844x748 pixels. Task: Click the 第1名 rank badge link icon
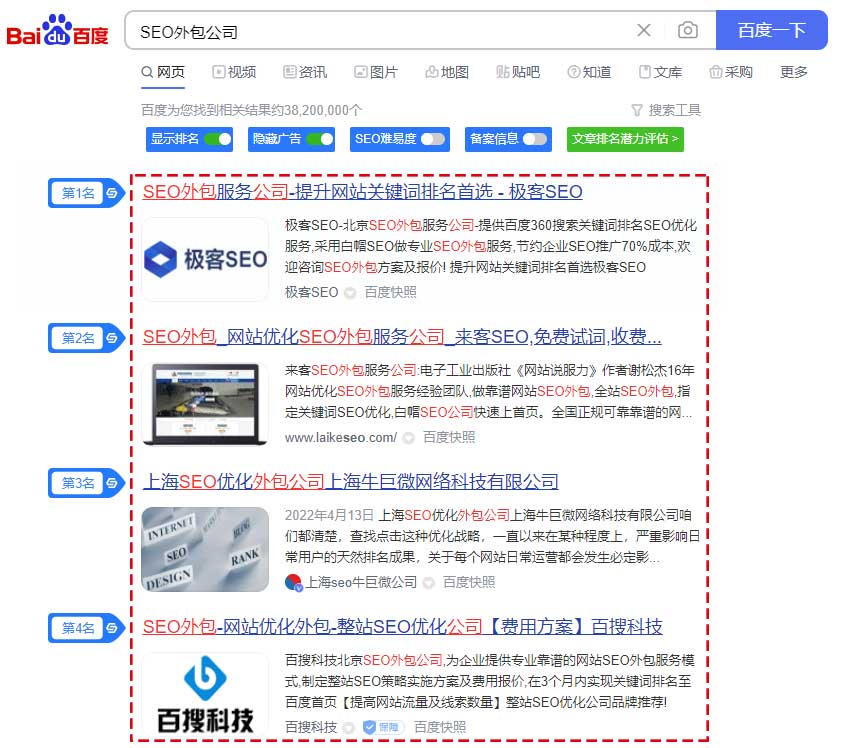pyautogui.click(x=112, y=193)
